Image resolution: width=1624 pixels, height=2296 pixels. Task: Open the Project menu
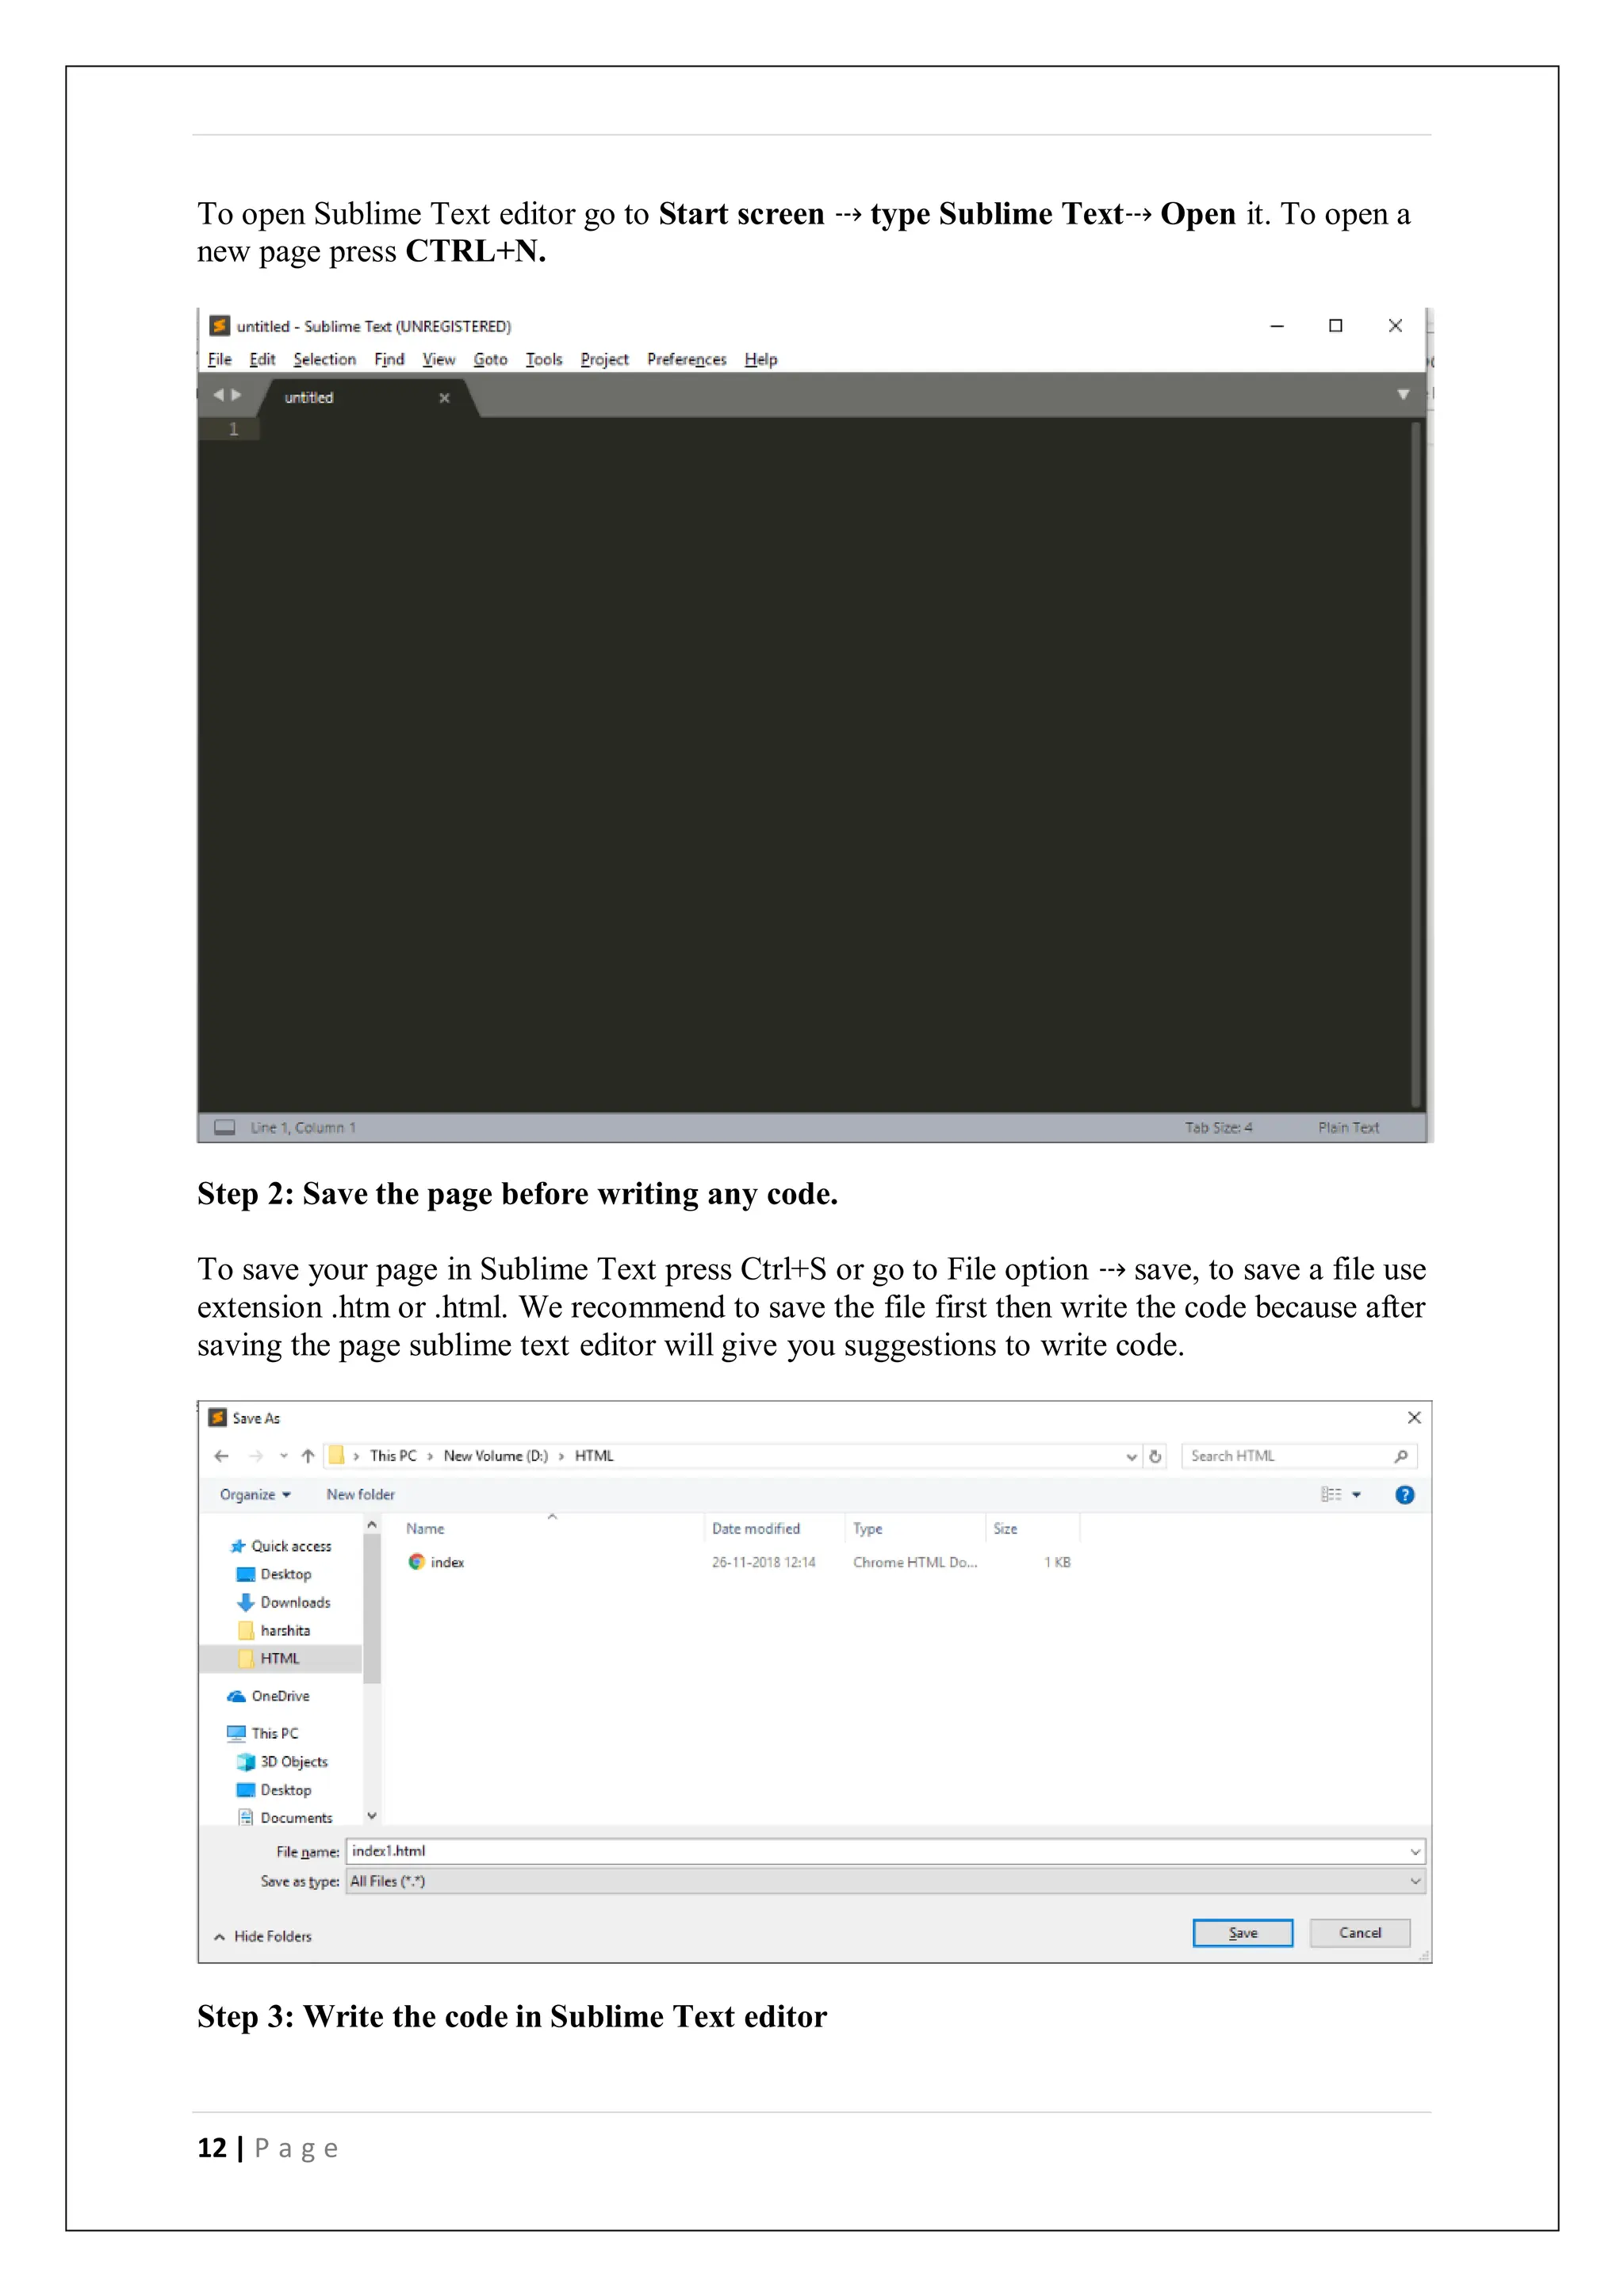pyautogui.click(x=604, y=359)
